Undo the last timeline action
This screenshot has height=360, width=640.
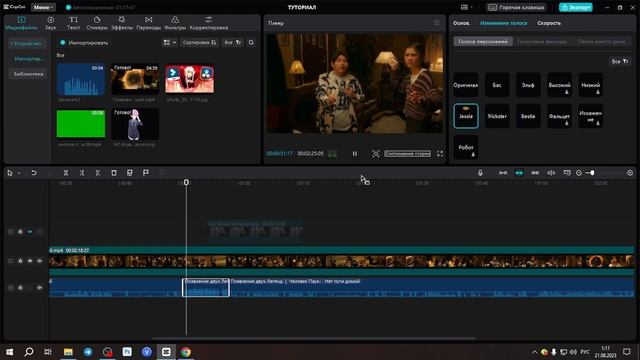click(x=34, y=173)
